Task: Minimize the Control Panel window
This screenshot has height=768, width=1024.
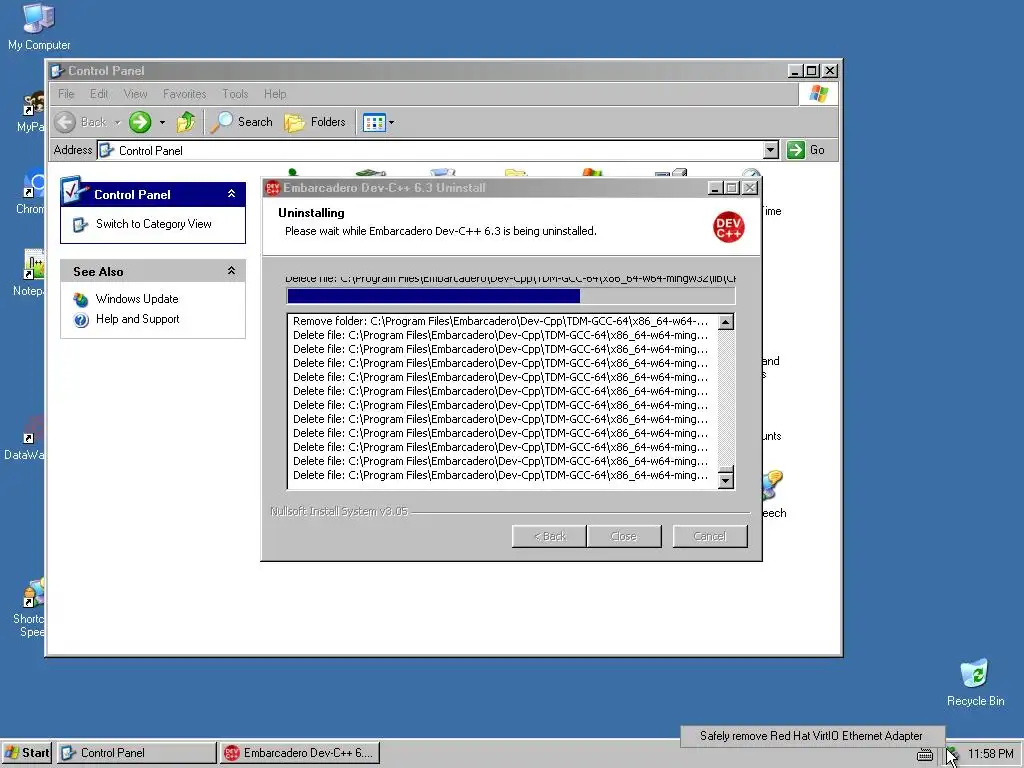Action: (x=795, y=71)
